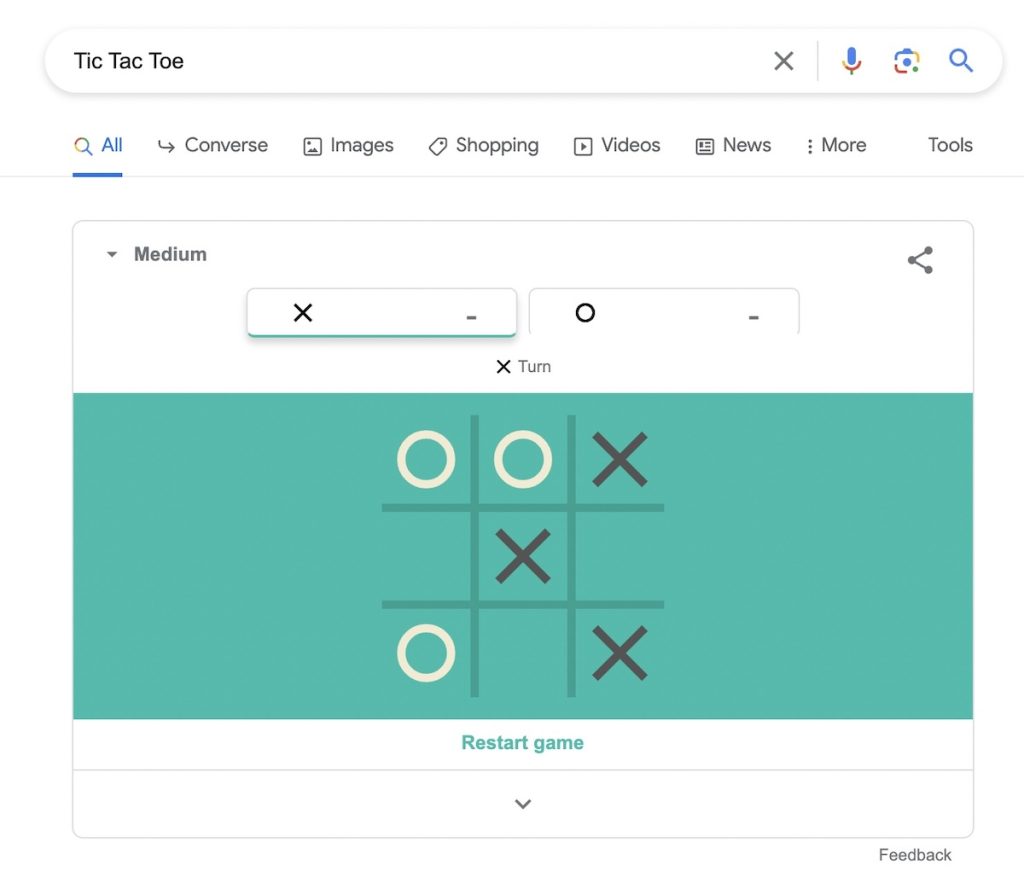Image resolution: width=1024 pixels, height=871 pixels.
Task: Click the X Turn indicator icon
Action: click(503, 366)
